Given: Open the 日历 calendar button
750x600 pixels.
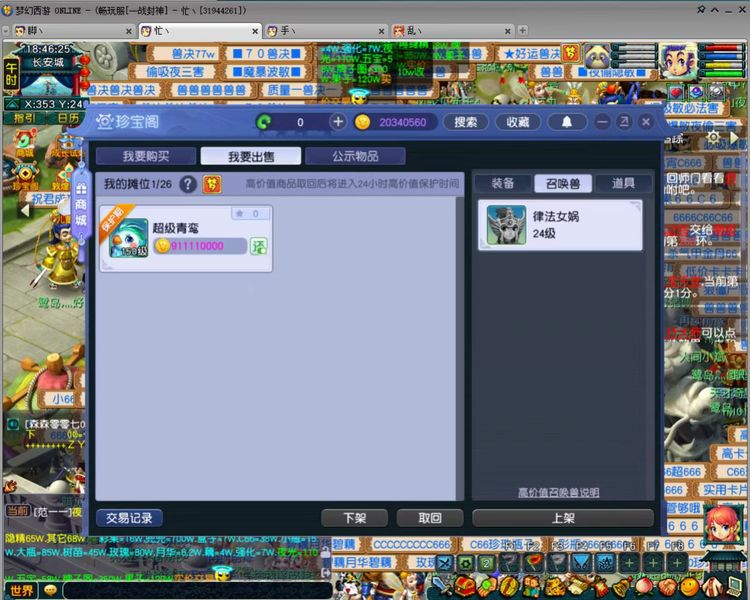Looking at the screenshot, I should (68, 119).
